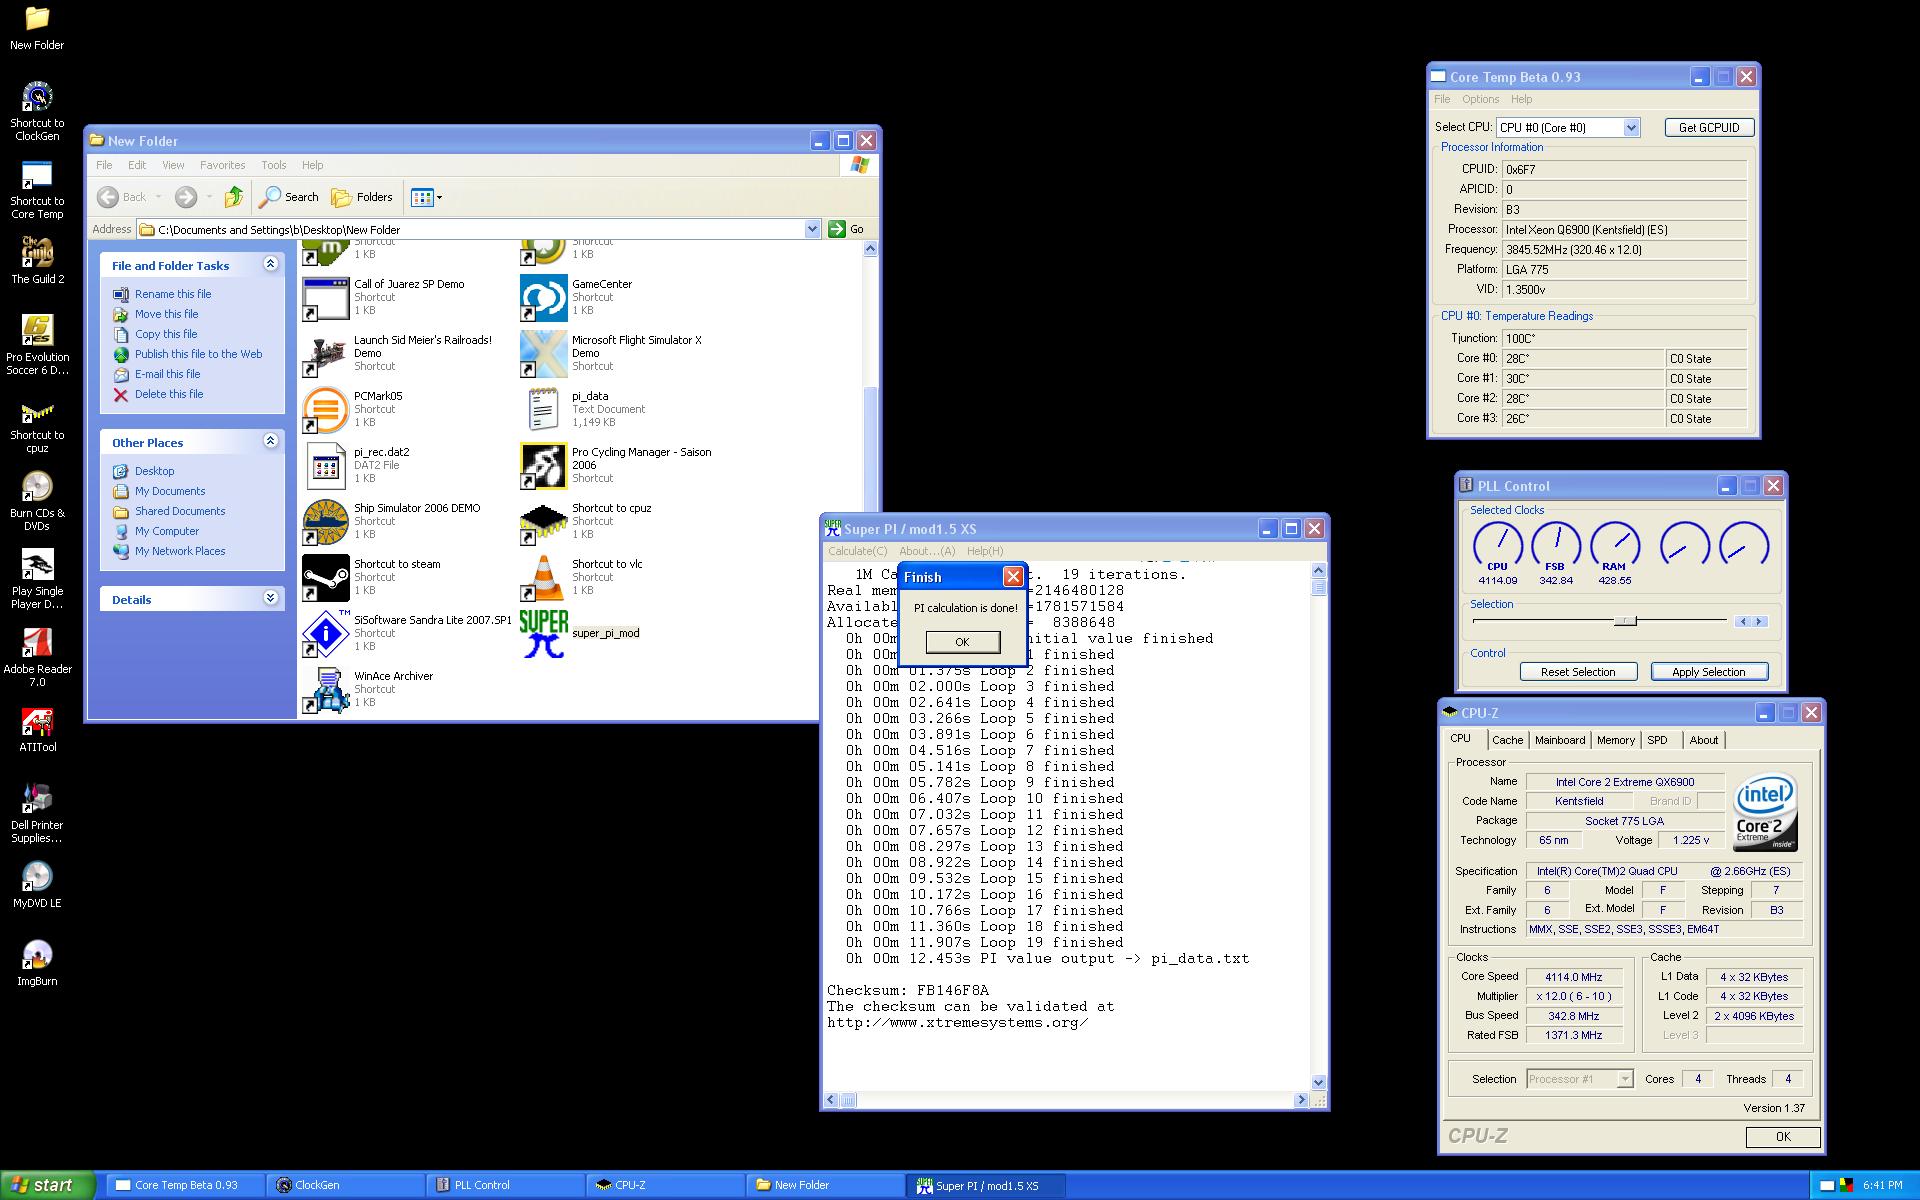Open Adobe Reader 7.0 desktop icon
1920x1200 pixels.
click(x=37, y=658)
